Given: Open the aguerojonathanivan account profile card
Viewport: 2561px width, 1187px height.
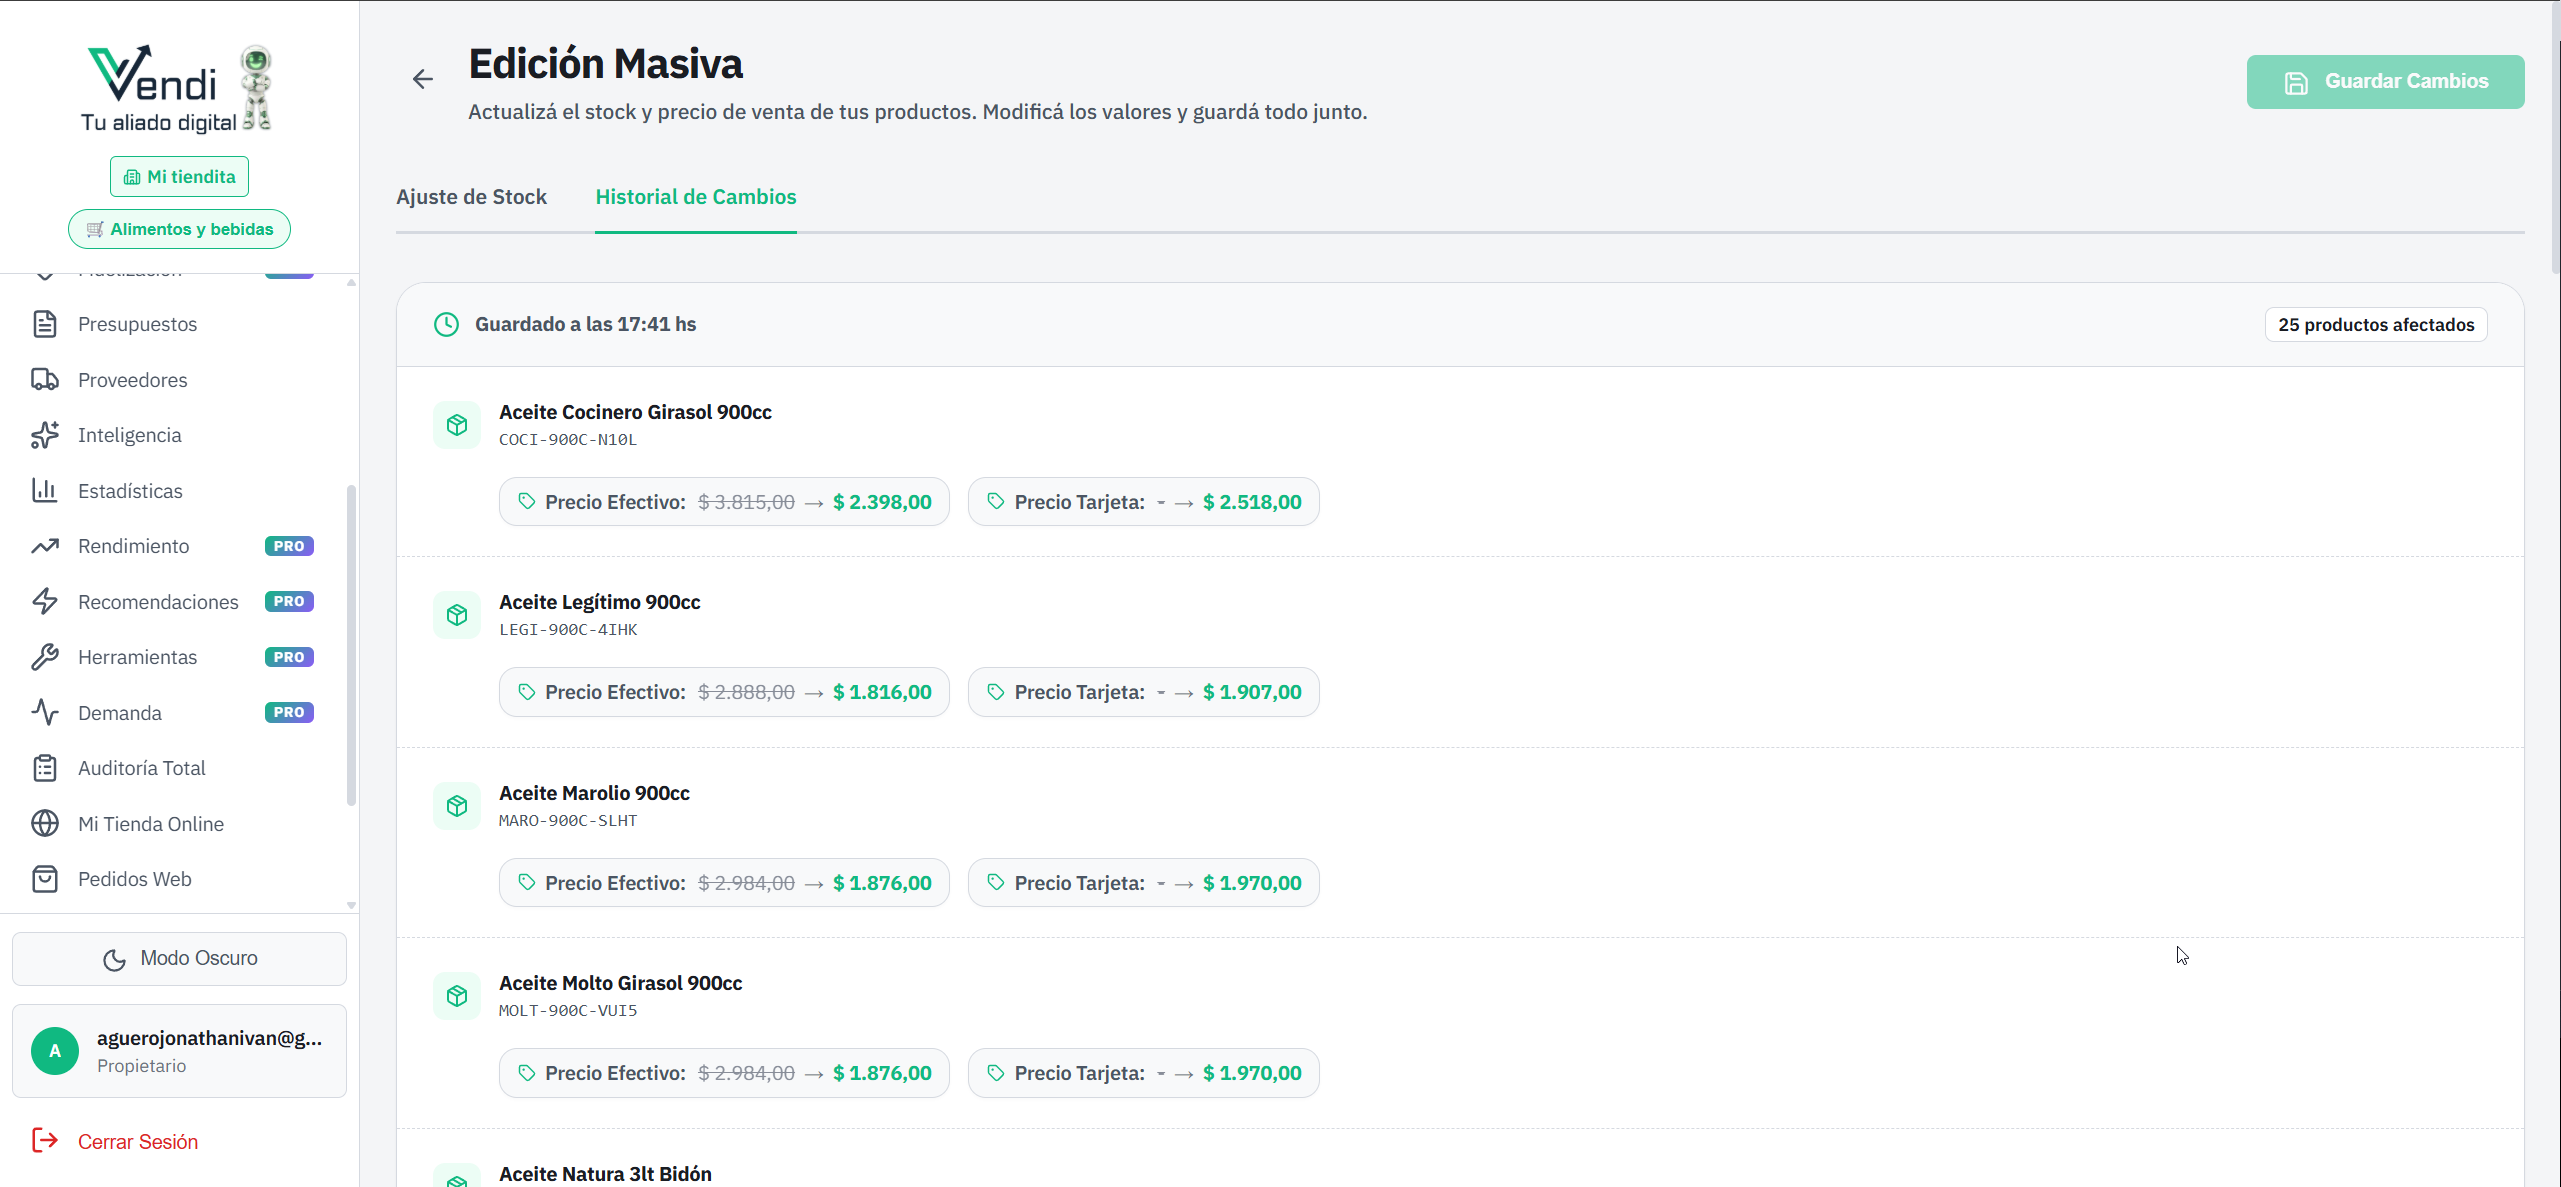Looking at the screenshot, I should coord(180,1051).
